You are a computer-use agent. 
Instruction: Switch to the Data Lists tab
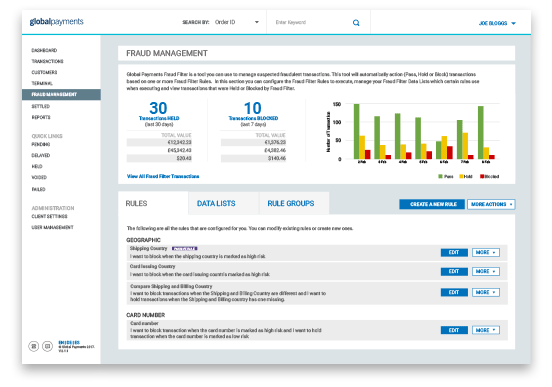click(223, 203)
